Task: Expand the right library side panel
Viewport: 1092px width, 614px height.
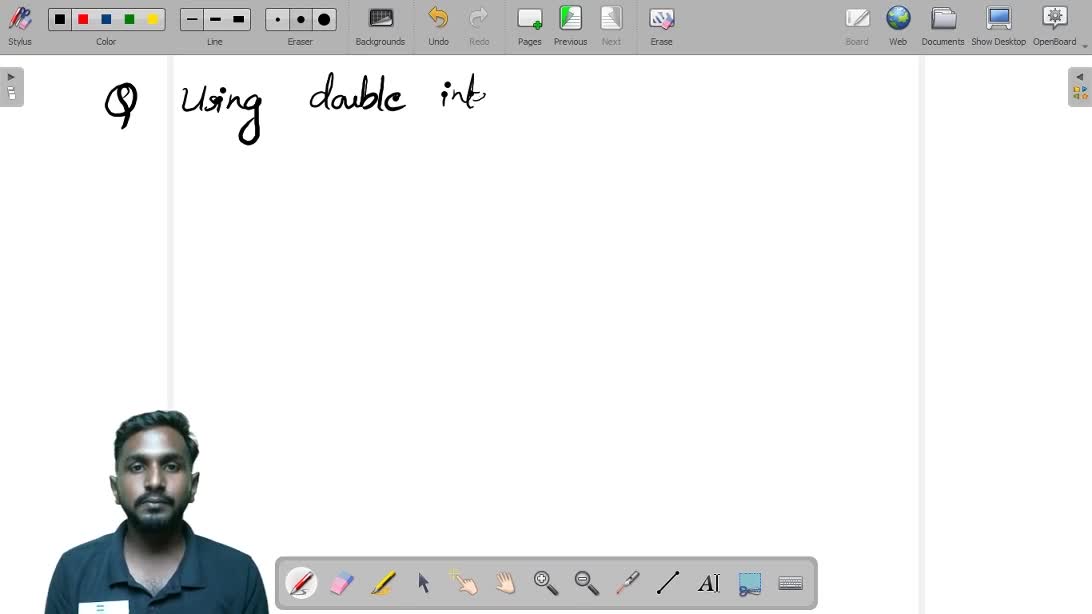Action: click(x=1080, y=86)
